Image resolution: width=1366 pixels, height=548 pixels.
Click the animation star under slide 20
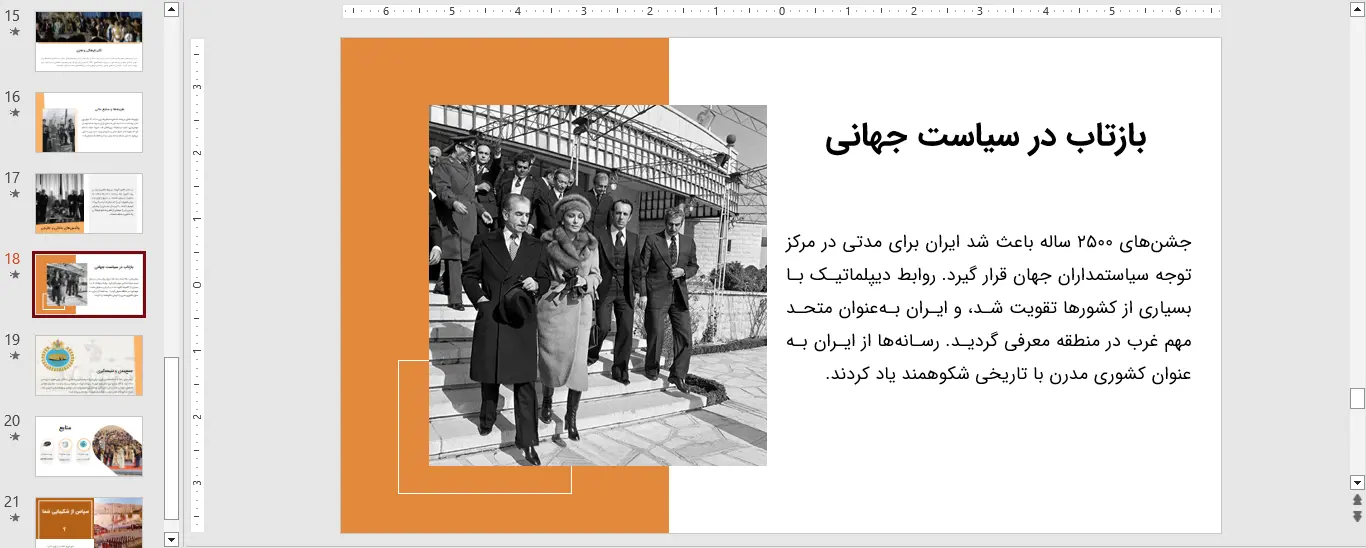point(14,437)
